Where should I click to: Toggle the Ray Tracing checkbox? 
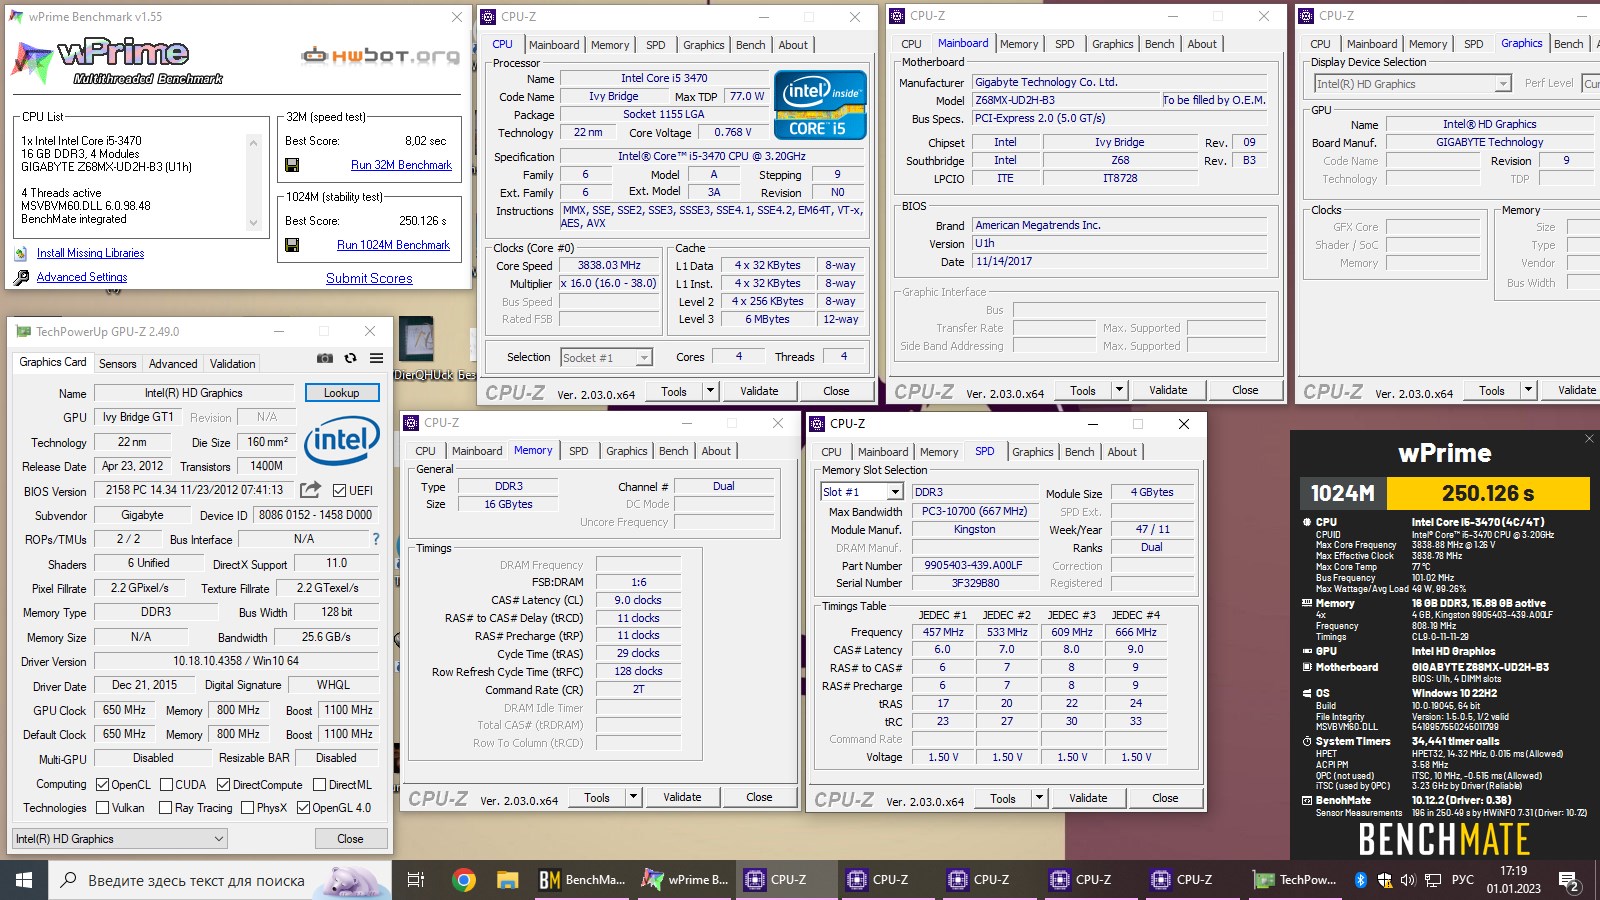pos(165,808)
